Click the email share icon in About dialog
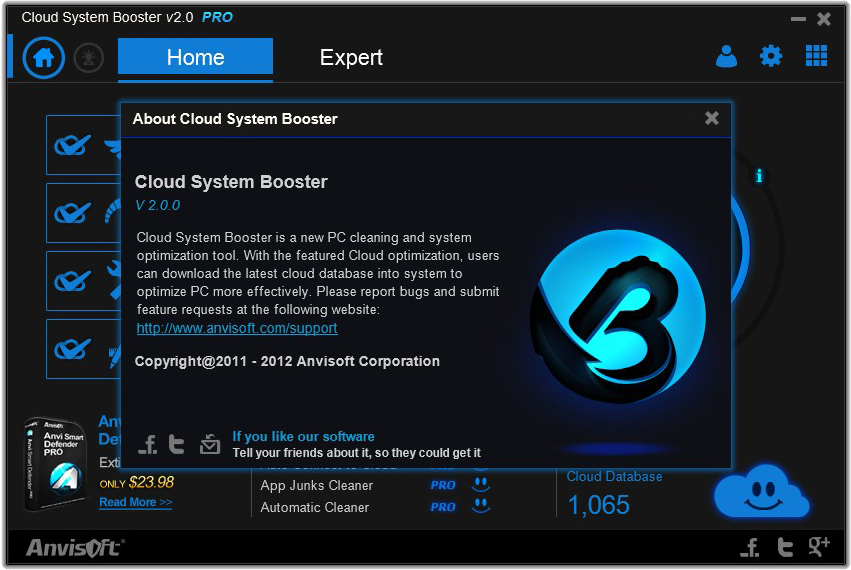Image resolution: width=851 pixels, height=570 pixels. [209, 444]
